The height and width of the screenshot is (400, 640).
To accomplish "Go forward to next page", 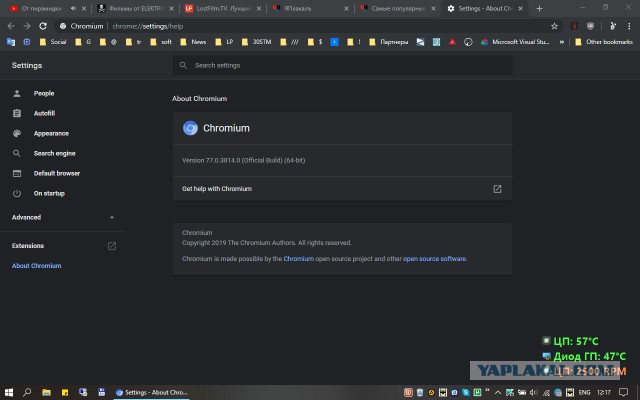I will coord(27,26).
